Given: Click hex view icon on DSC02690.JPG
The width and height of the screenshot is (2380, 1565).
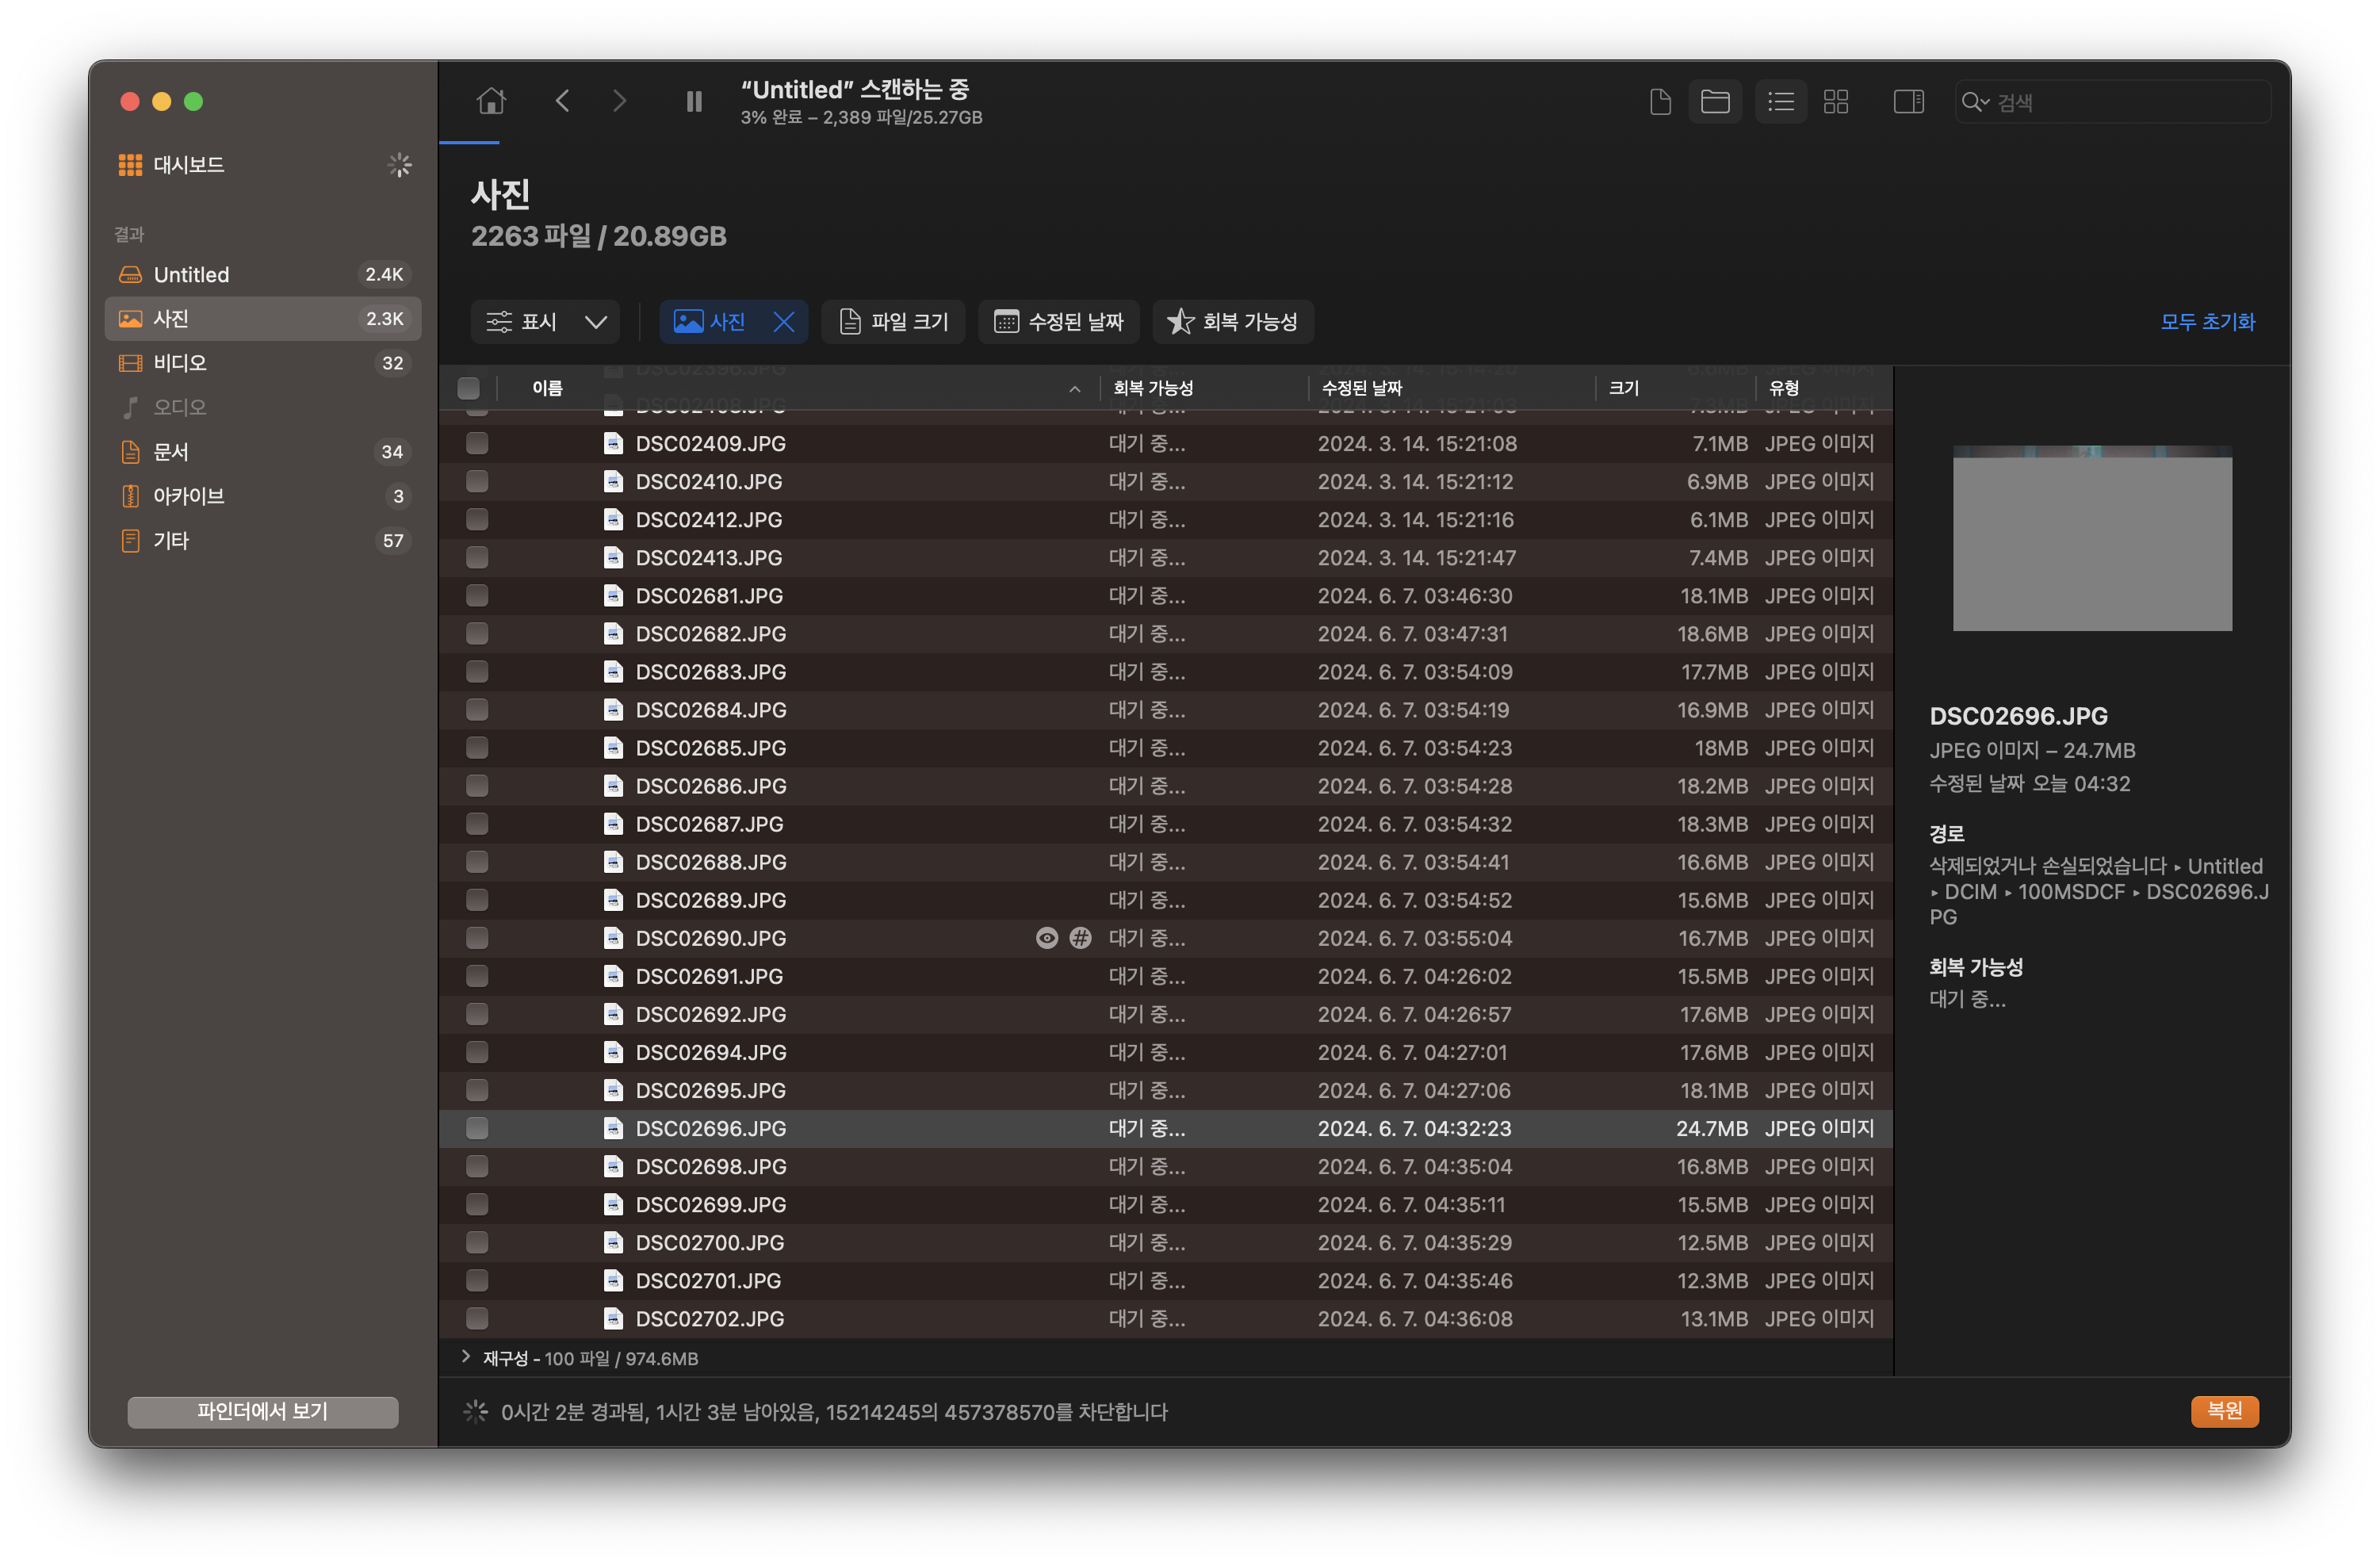Looking at the screenshot, I should 1080,938.
